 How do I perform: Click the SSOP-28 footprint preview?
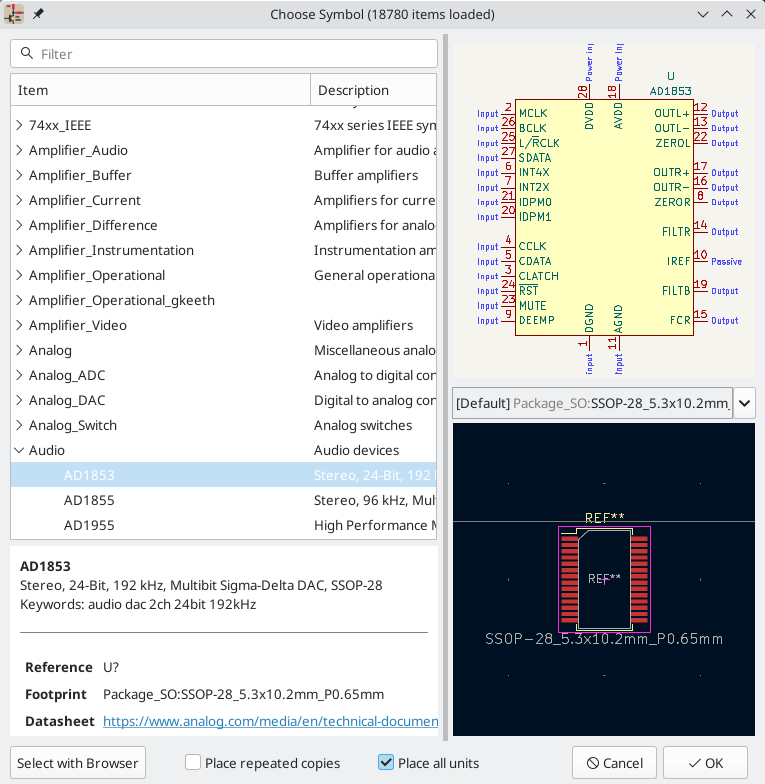(x=604, y=579)
